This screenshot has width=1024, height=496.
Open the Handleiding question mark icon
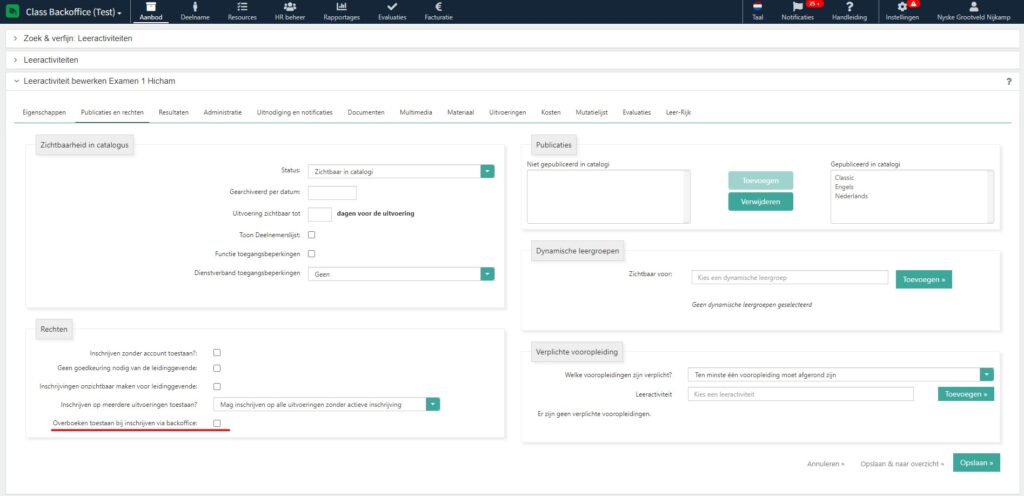coord(849,7)
